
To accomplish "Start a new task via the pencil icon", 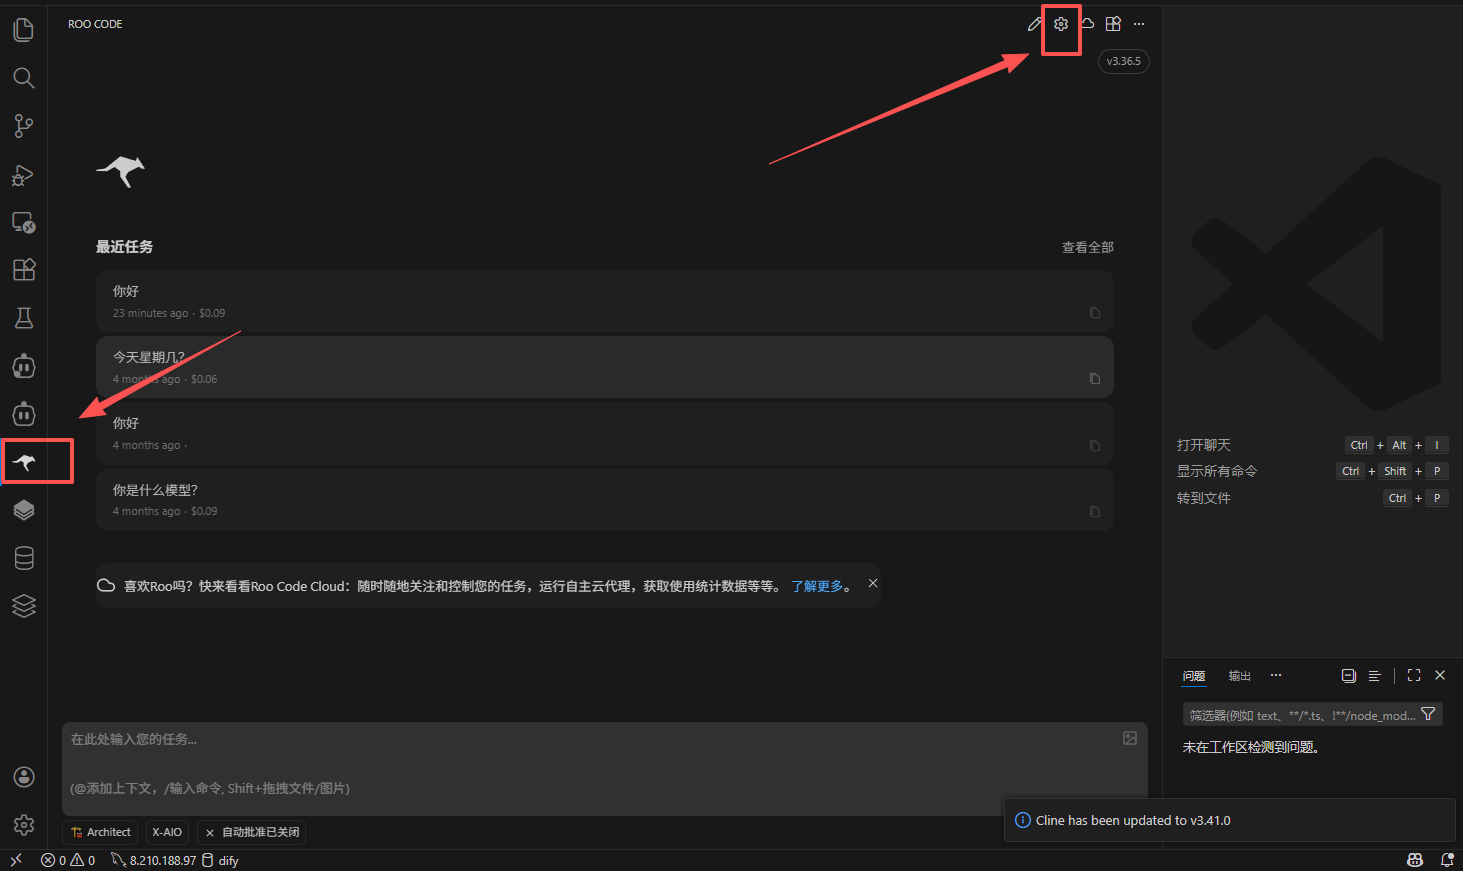I will point(1035,23).
